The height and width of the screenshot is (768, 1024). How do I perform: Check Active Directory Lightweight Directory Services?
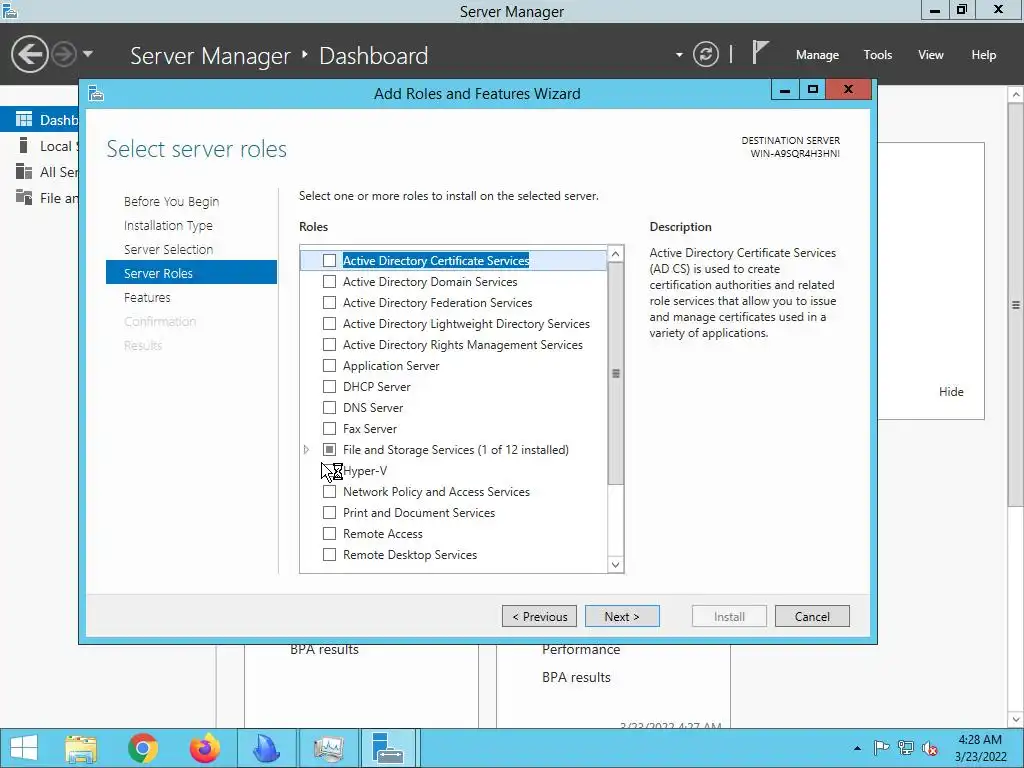coord(330,323)
